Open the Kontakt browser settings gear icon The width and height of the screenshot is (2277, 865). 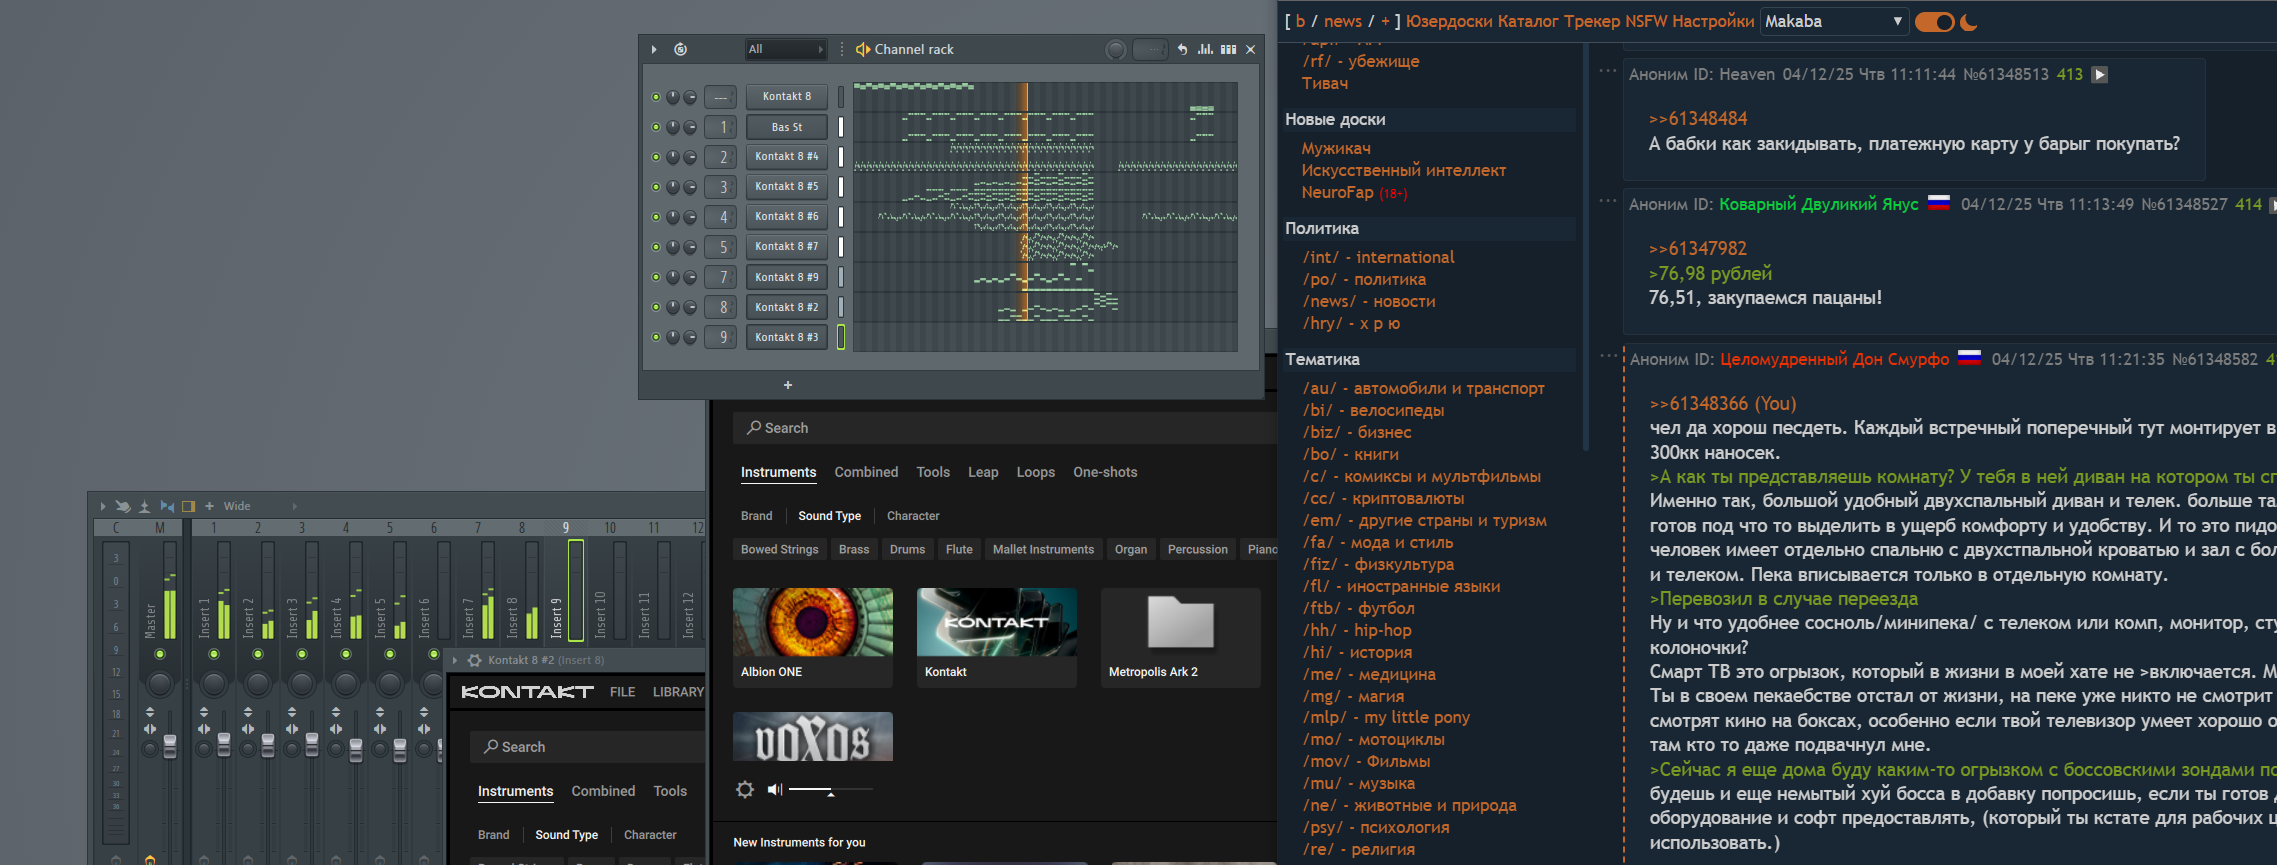[745, 790]
